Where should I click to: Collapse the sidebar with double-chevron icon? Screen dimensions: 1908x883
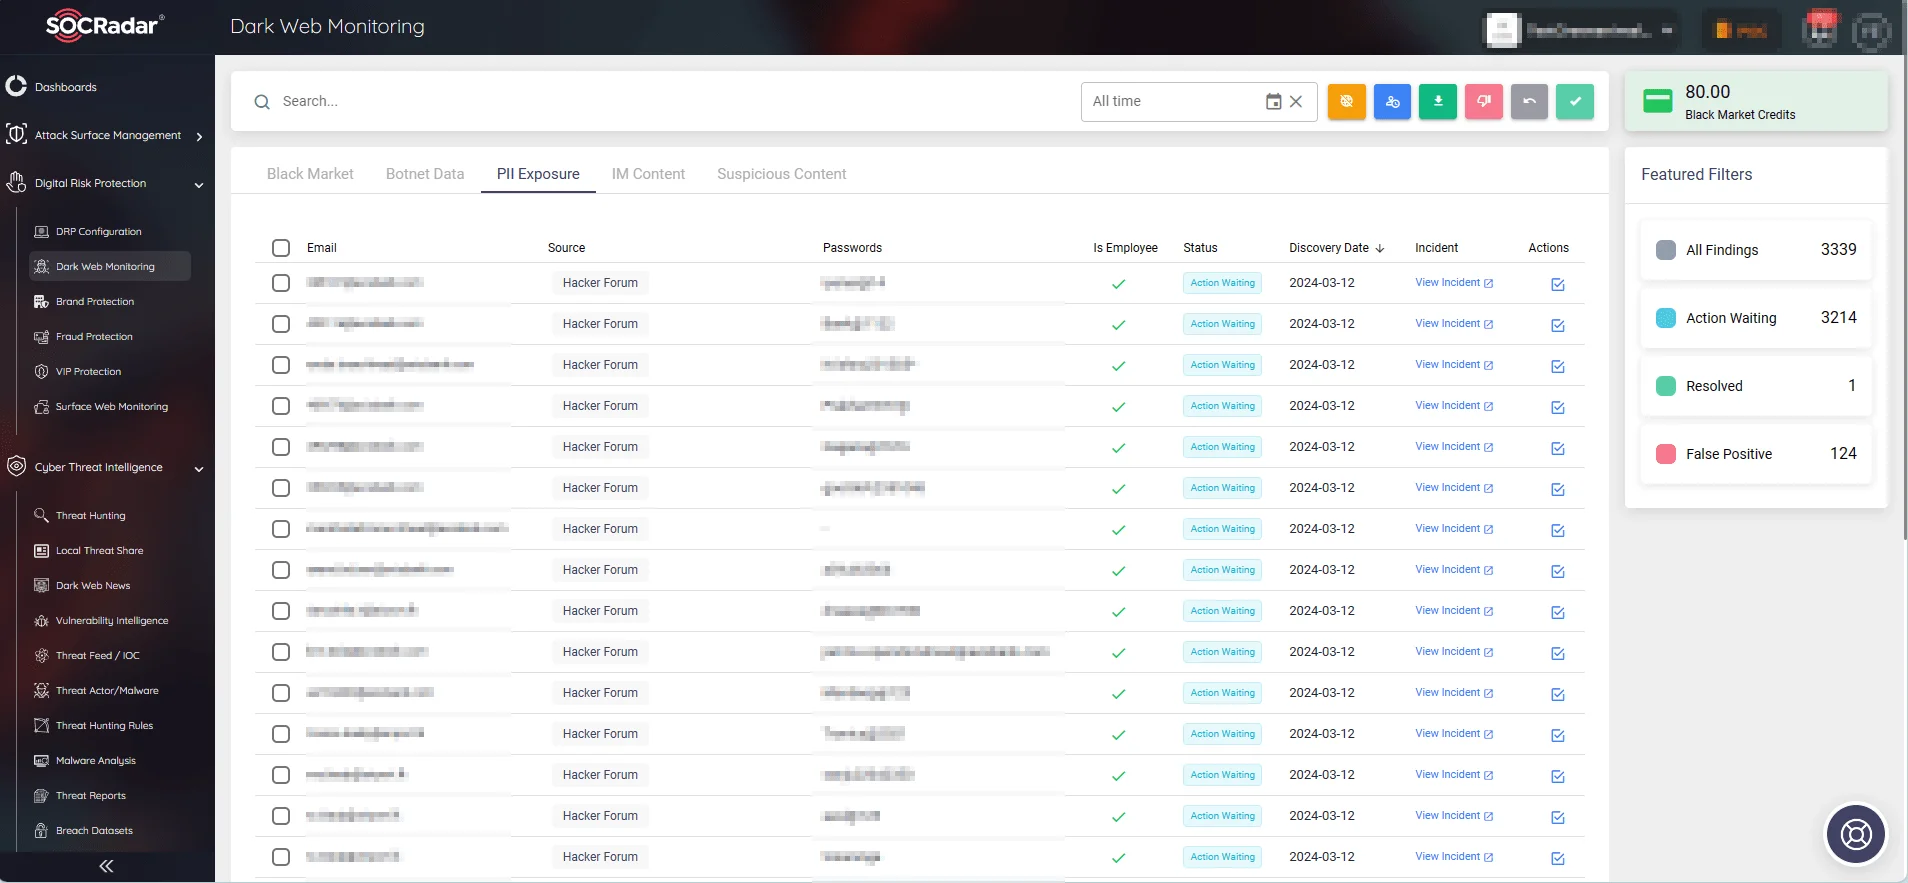click(x=106, y=866)
